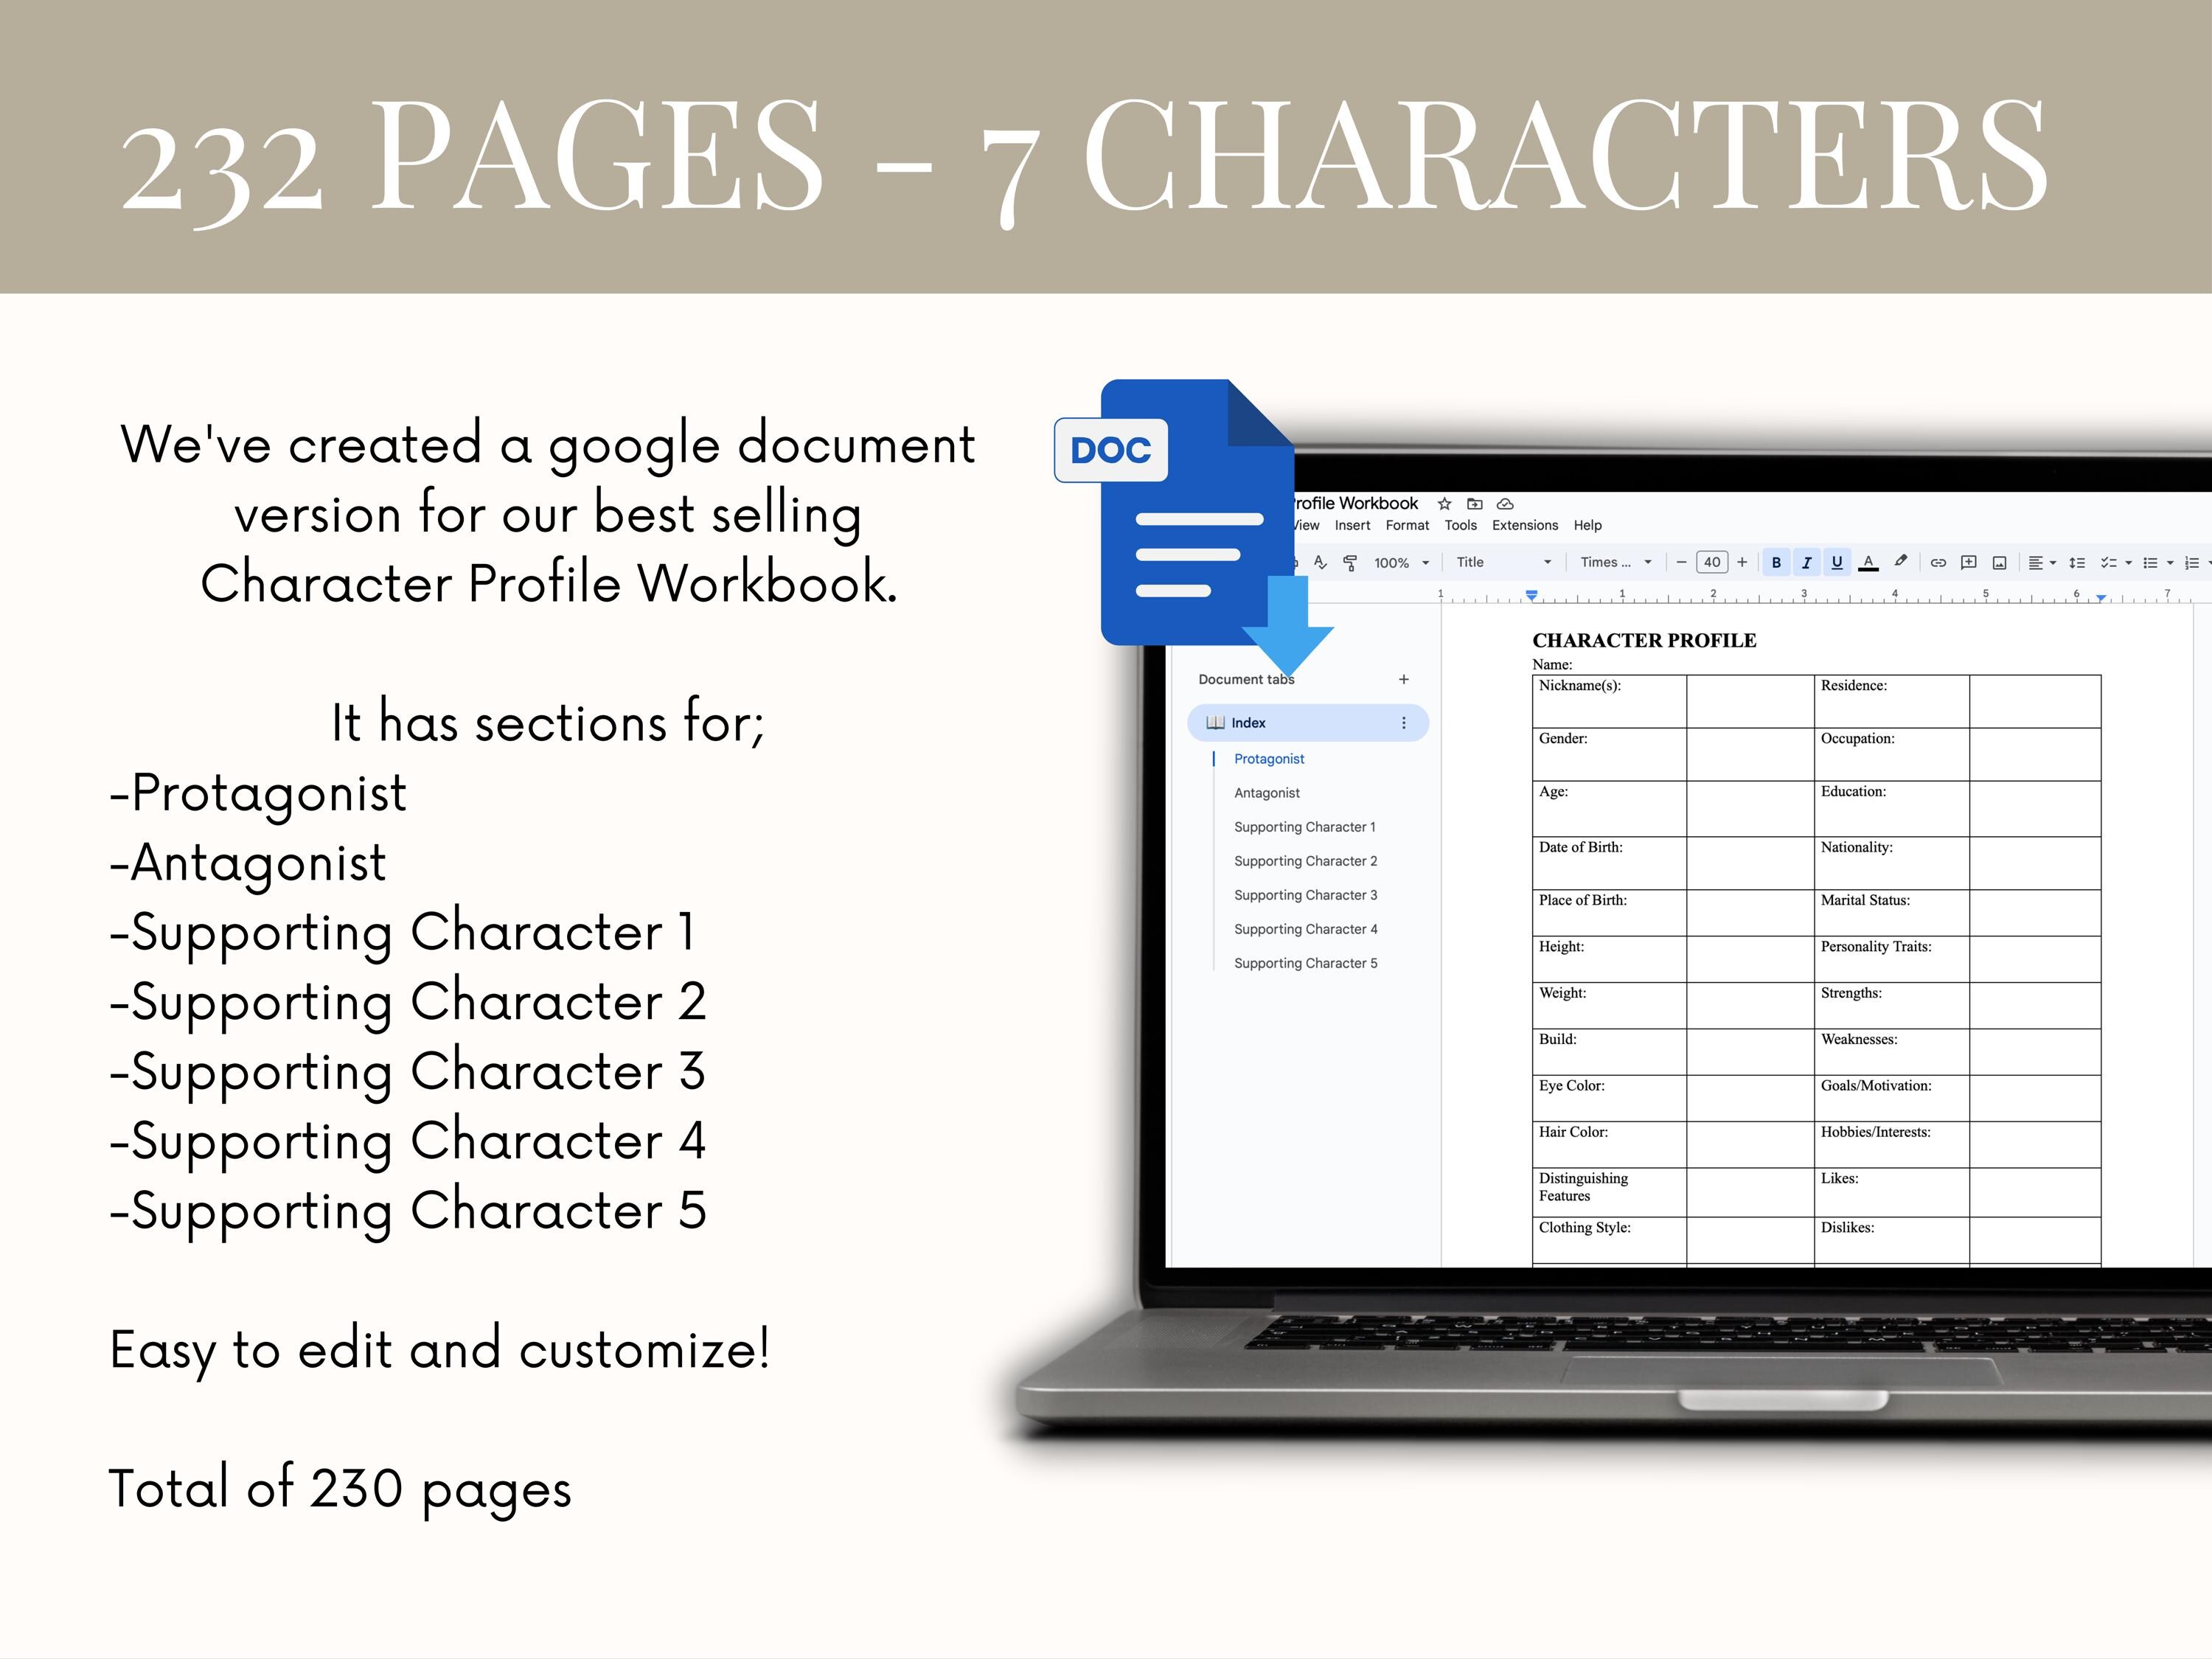Toggle bold formatting
This screenshot has width=2212, height=1659.
point(1776,562)
